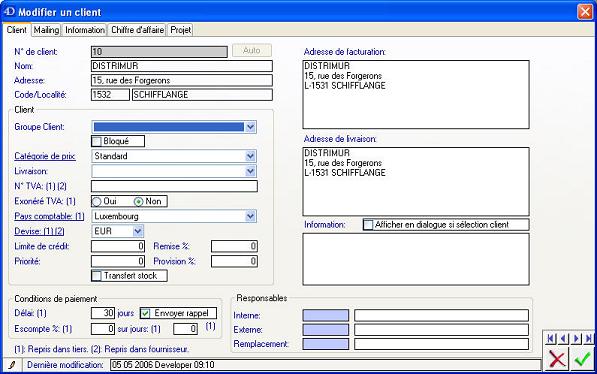Image resolution: width=597 pixels, height=374 pixels.
Task: Click the Interne blue code field
Action: point(326,315)
